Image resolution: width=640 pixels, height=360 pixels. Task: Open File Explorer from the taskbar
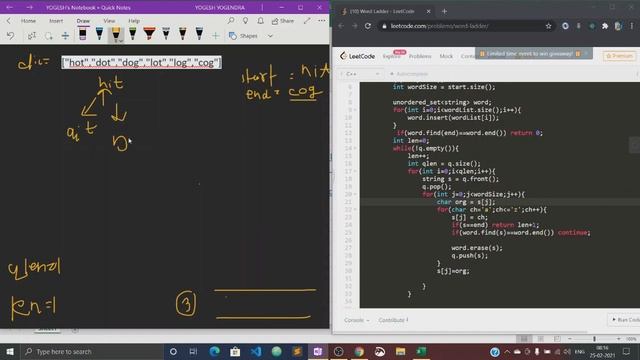pos(400,351)
